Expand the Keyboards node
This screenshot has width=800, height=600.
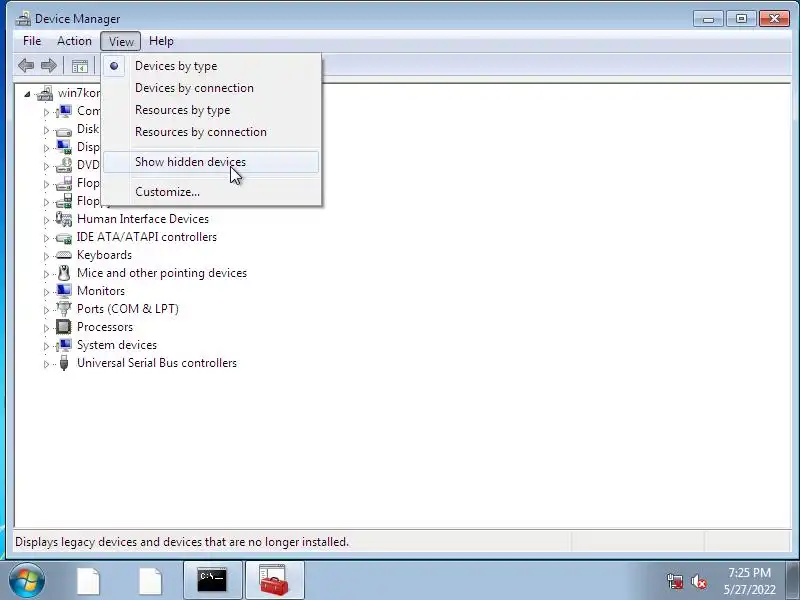click(x=46, y=256)
